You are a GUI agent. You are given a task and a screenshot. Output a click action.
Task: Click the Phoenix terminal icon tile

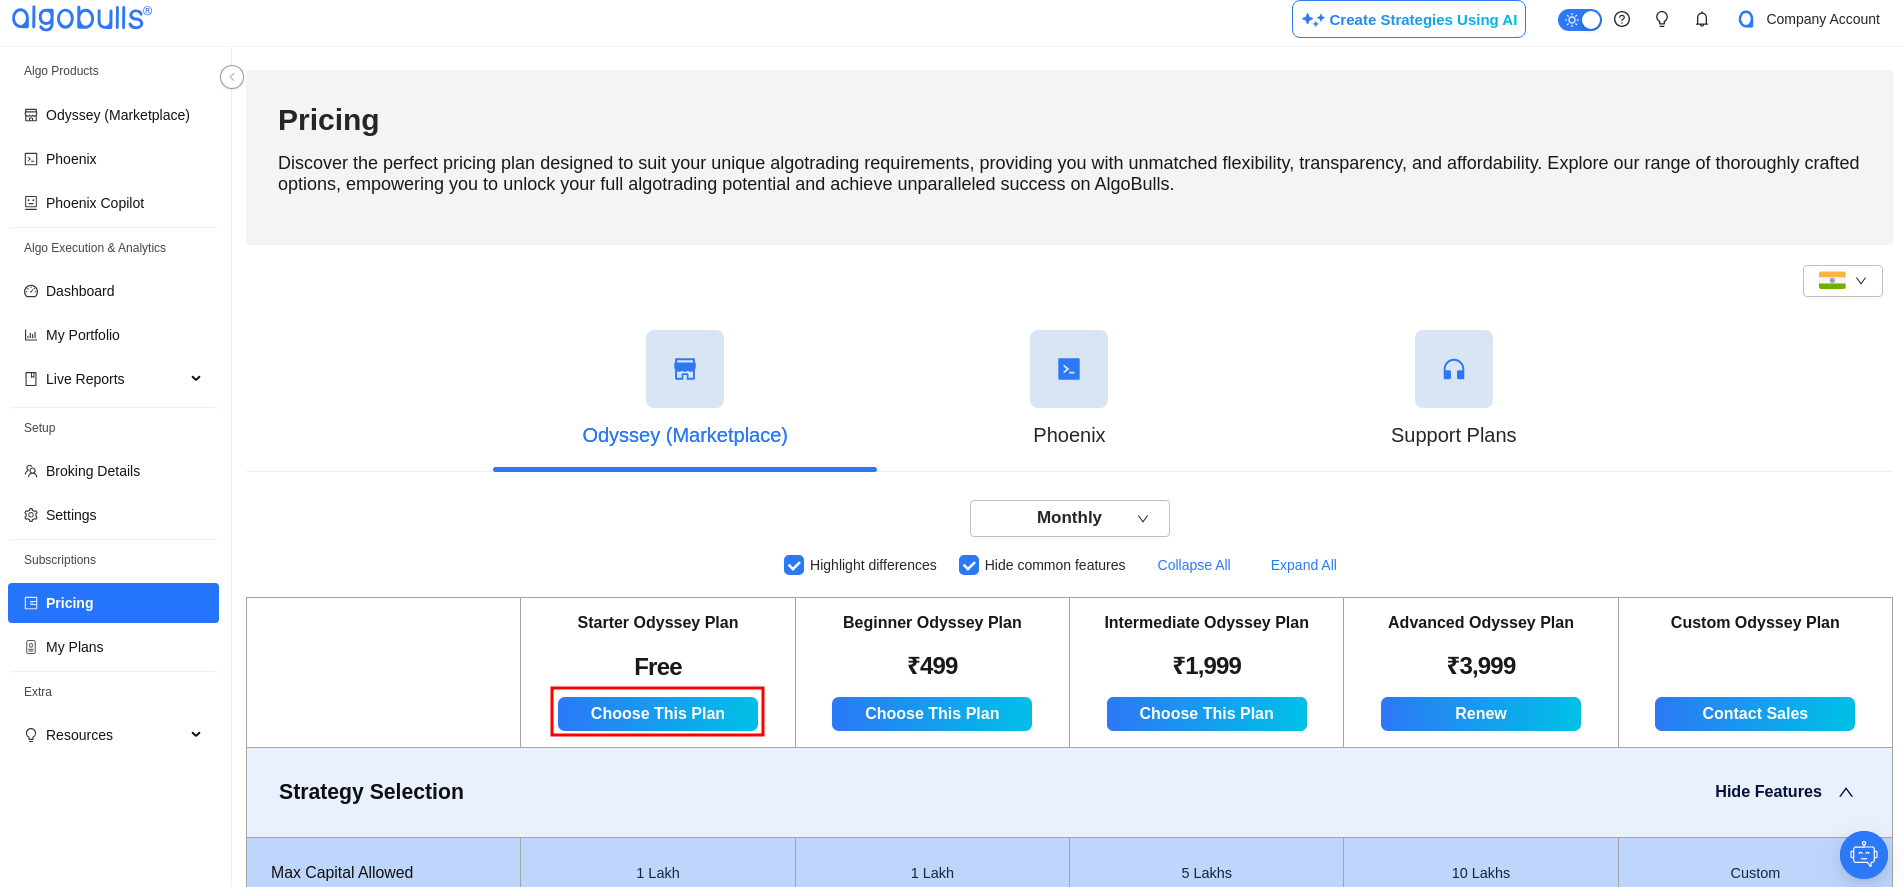pyautogui.click(x=1069, y=369)
